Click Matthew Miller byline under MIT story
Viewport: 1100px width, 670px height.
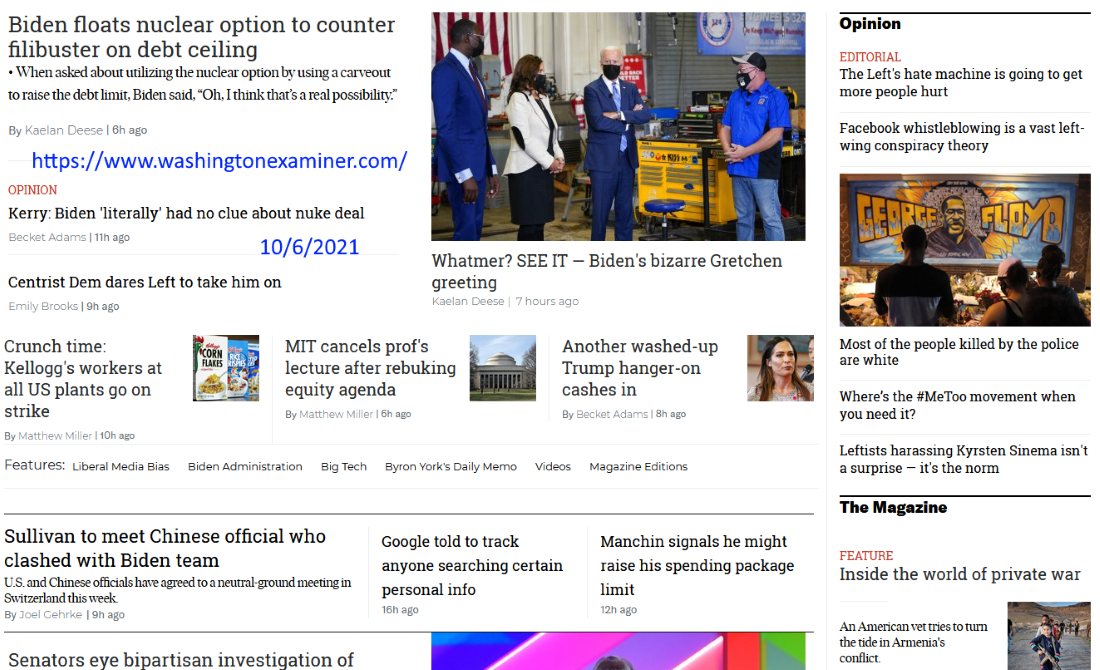point(336,414)
